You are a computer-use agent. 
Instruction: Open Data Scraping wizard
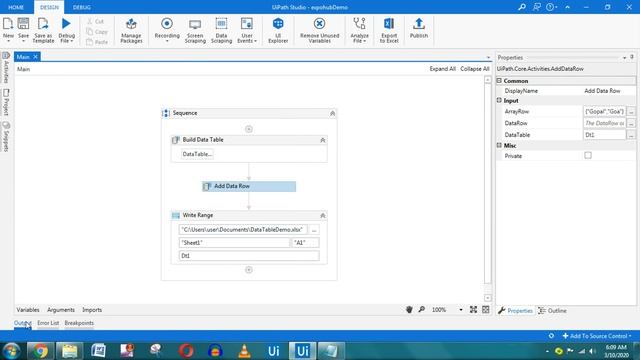click(221, 30)
